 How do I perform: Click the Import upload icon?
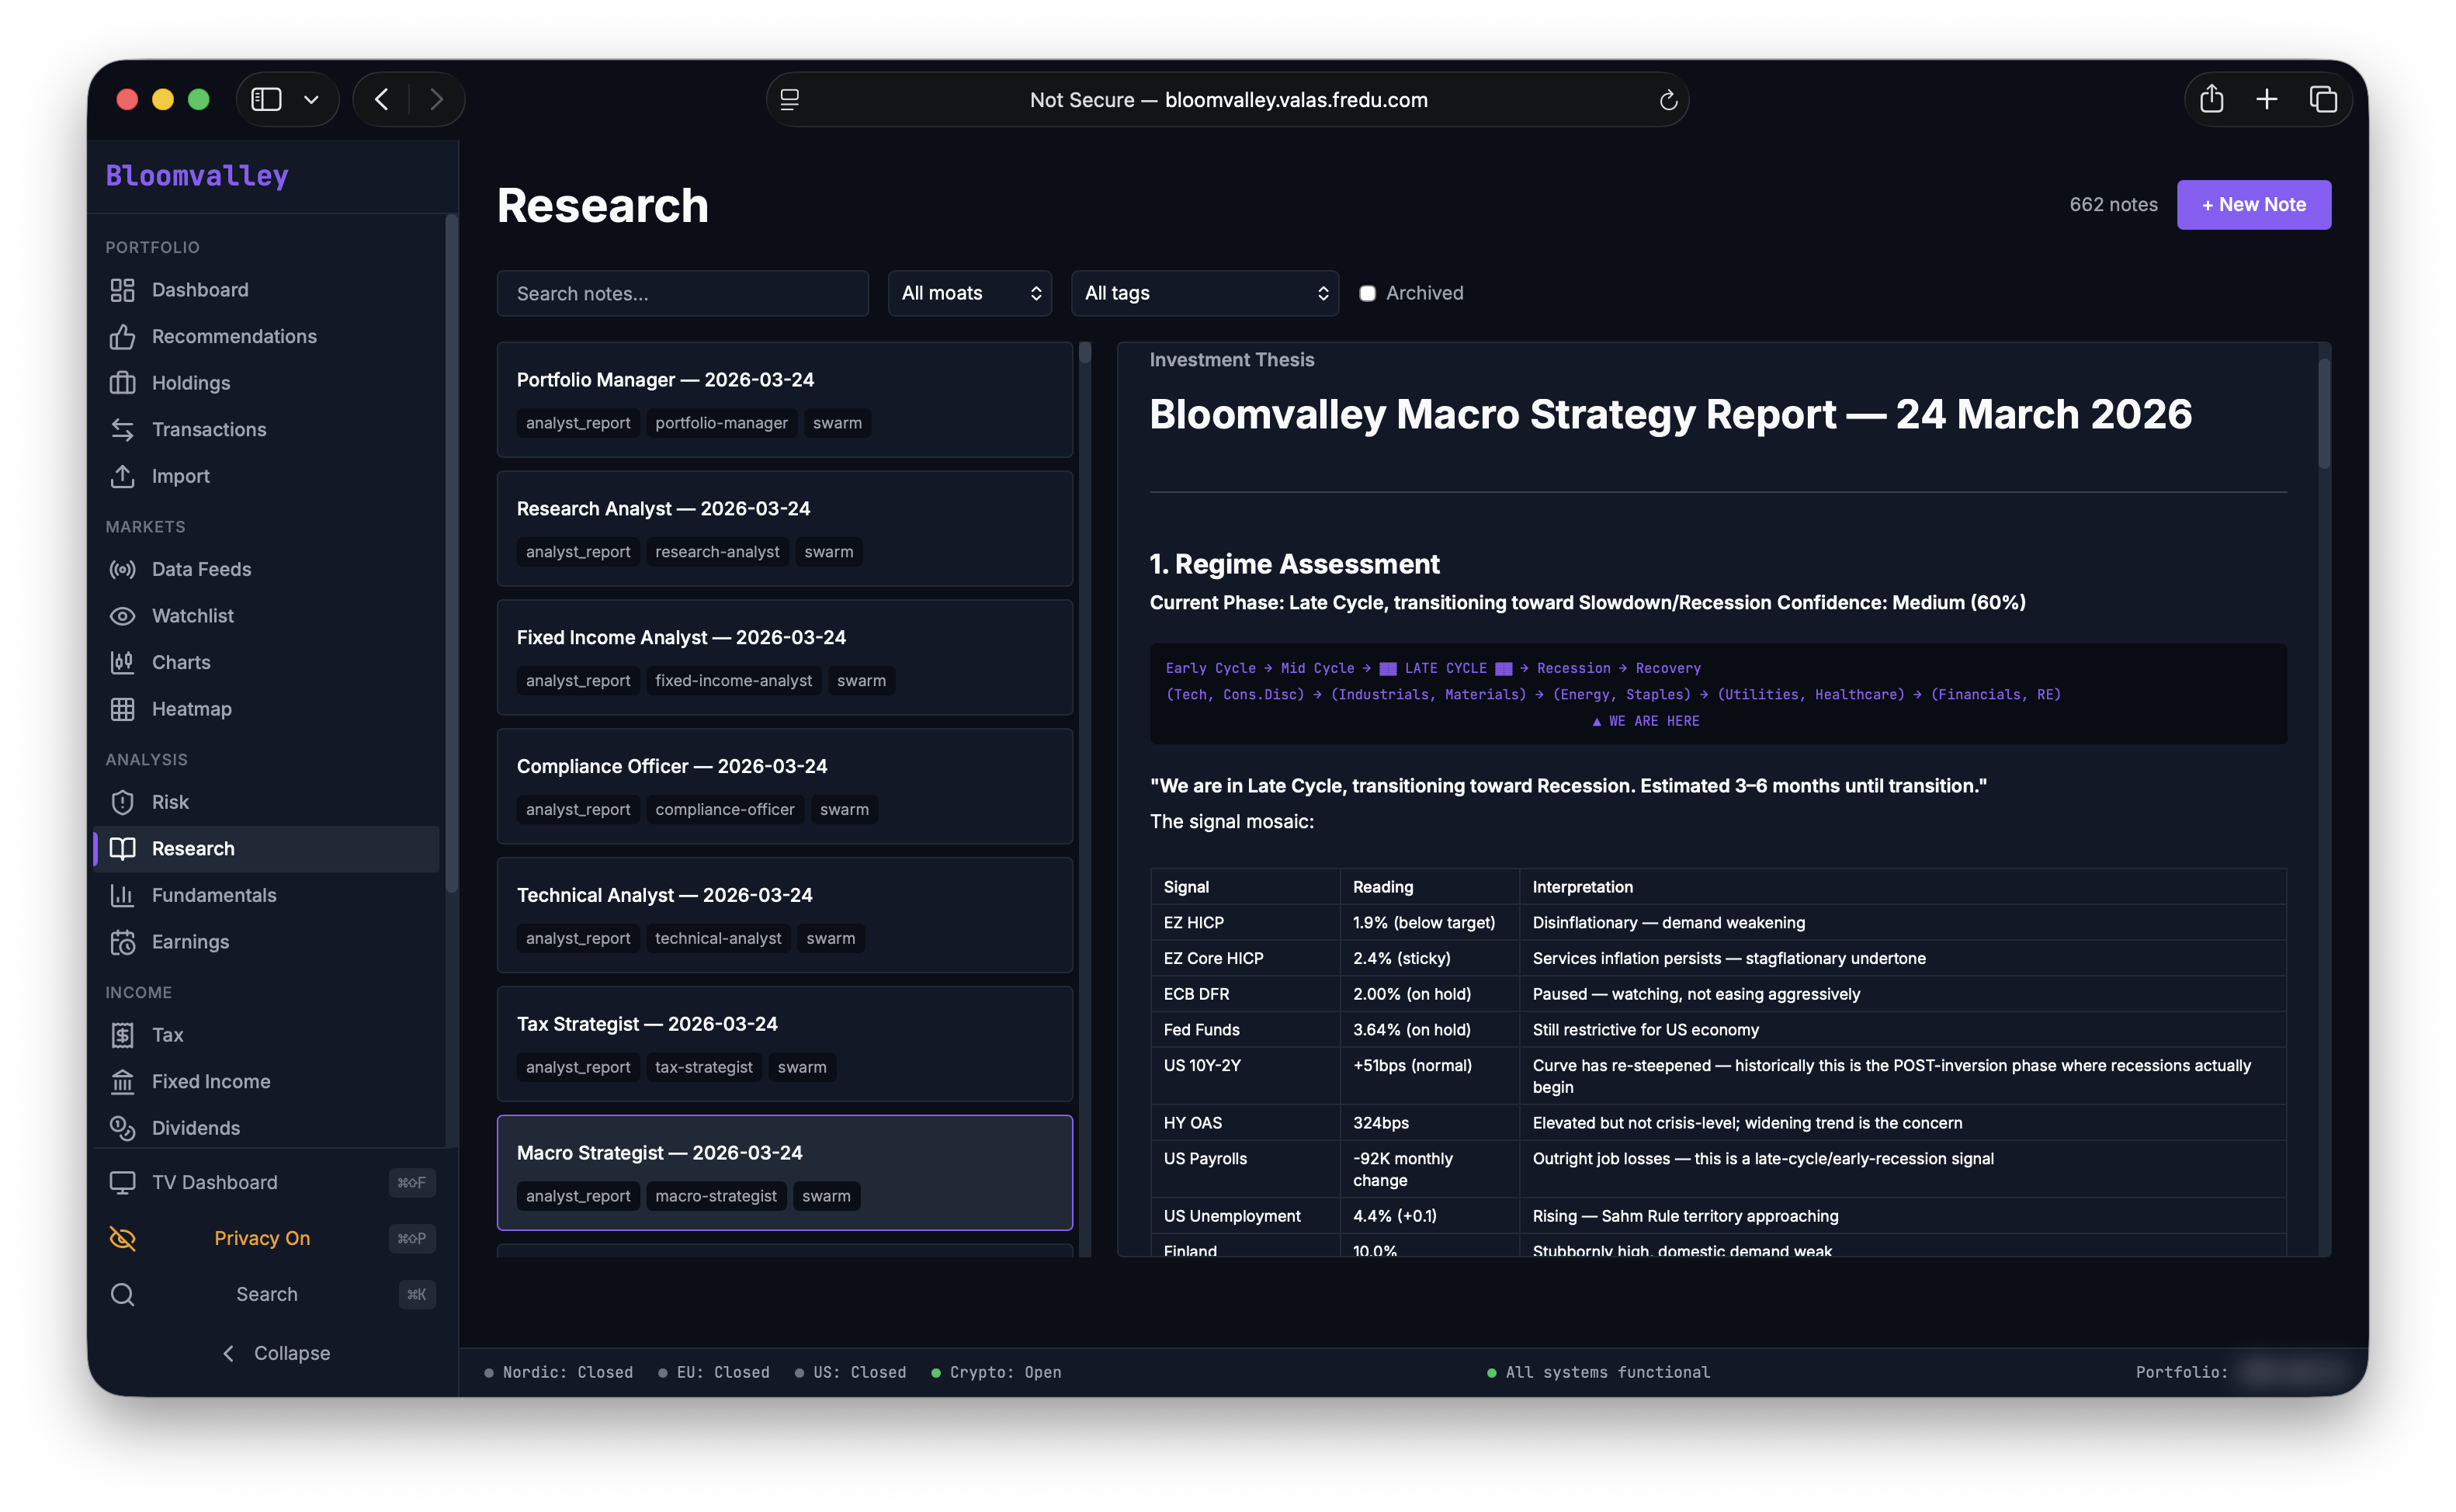(122, 476)
